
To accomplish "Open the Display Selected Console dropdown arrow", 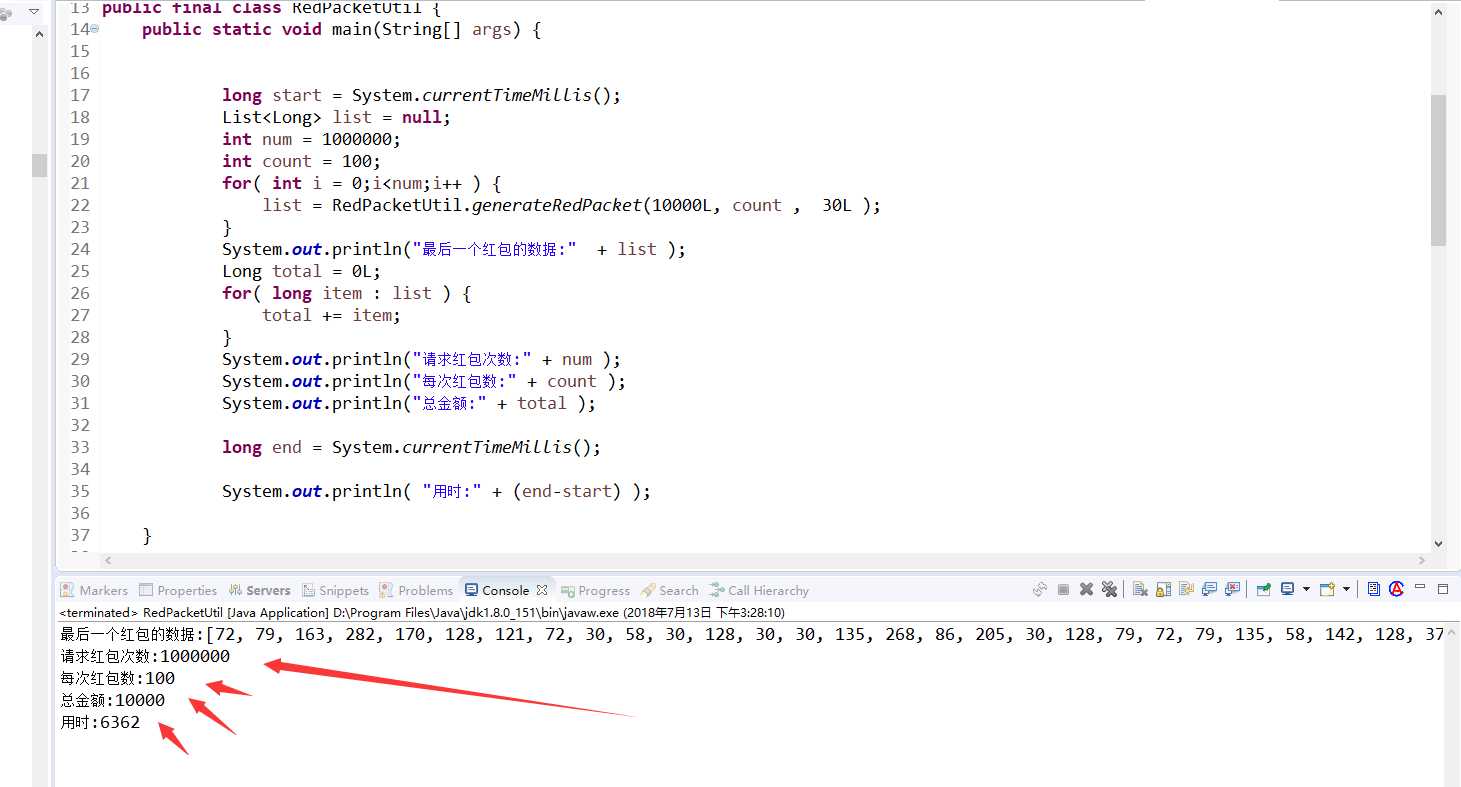I will (1306, 589).
